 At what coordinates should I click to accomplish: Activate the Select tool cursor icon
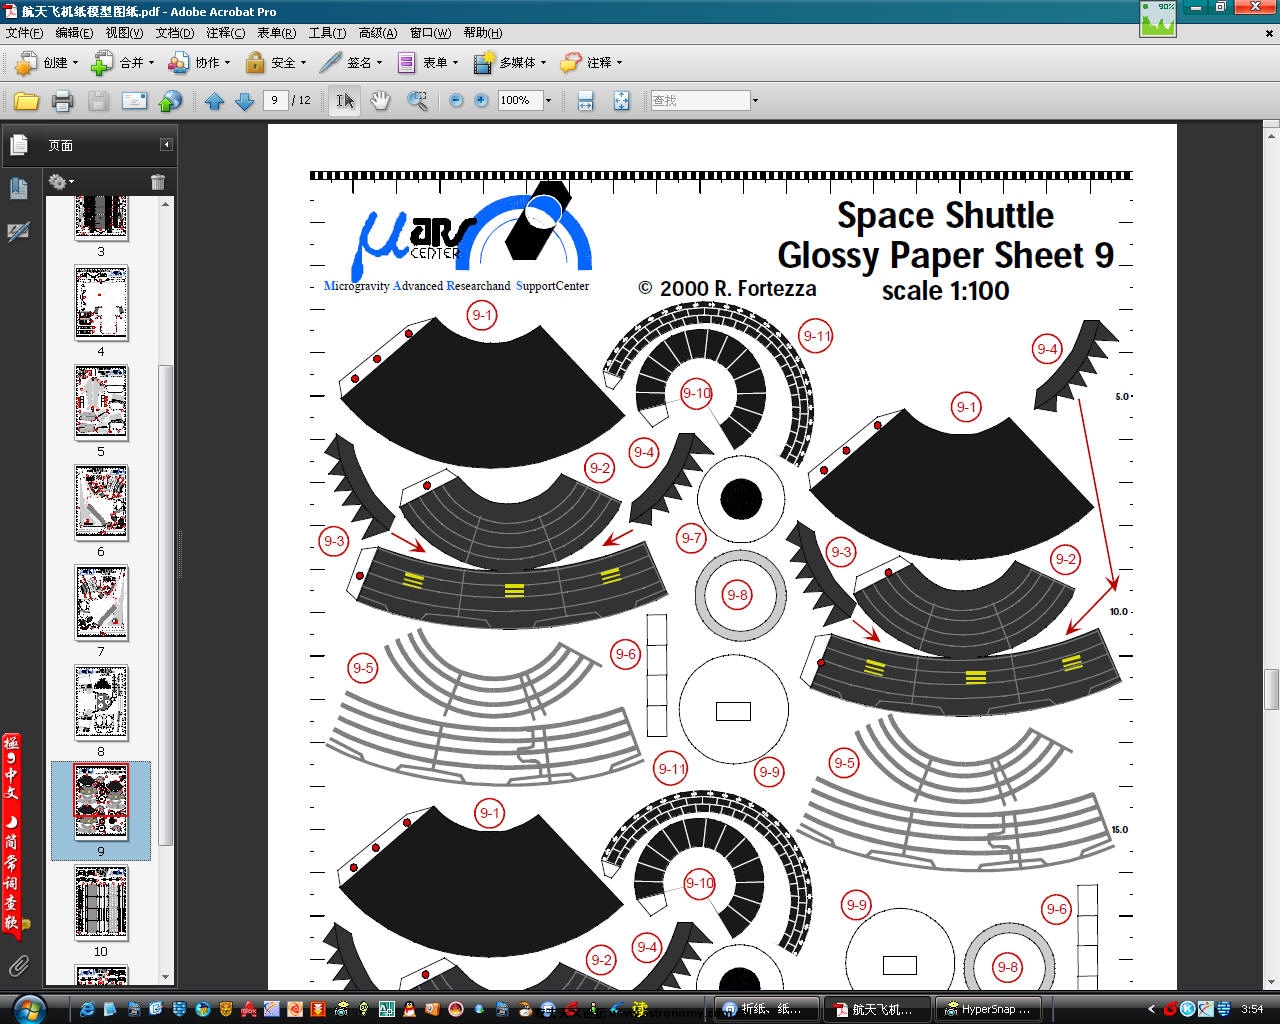(x=344, y=101)
